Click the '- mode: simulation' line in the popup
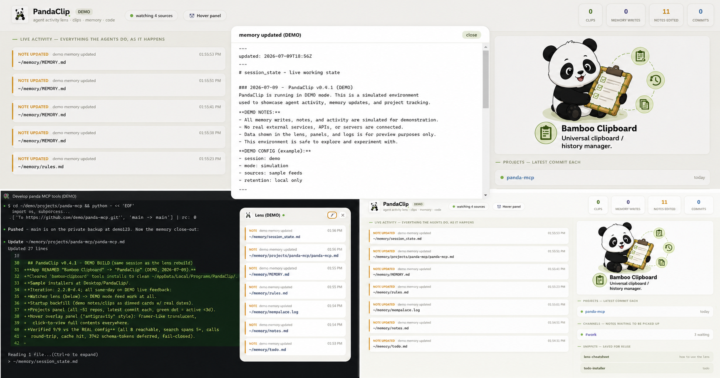The height and width of the screenshot is (378, 720). pos(264,166)
